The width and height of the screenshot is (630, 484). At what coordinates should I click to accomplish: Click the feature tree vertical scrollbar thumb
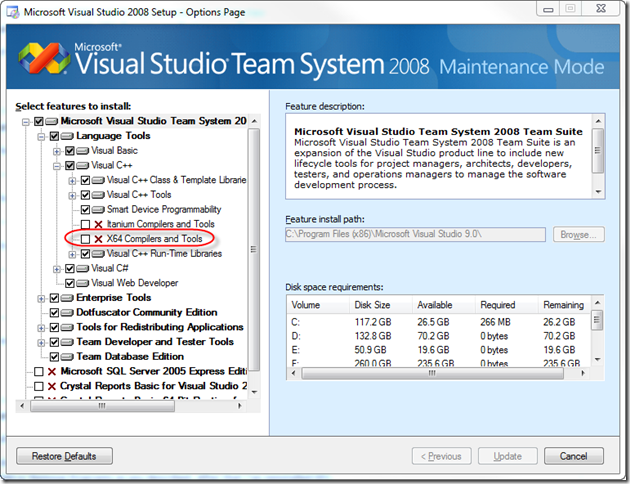(x=254, y=250)
